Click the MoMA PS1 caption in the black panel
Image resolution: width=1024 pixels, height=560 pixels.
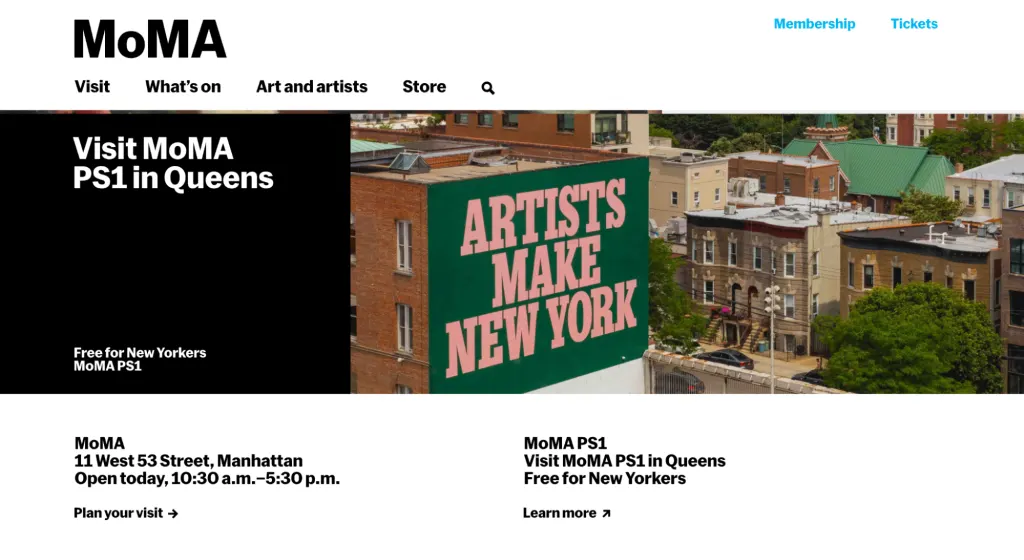pos(108,366)
